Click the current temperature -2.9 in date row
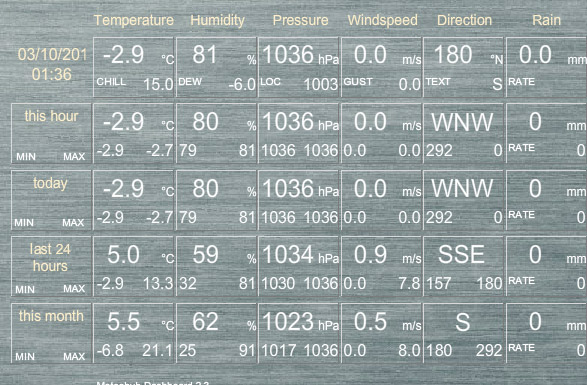 pyautogui.click(x=123, y=55)
